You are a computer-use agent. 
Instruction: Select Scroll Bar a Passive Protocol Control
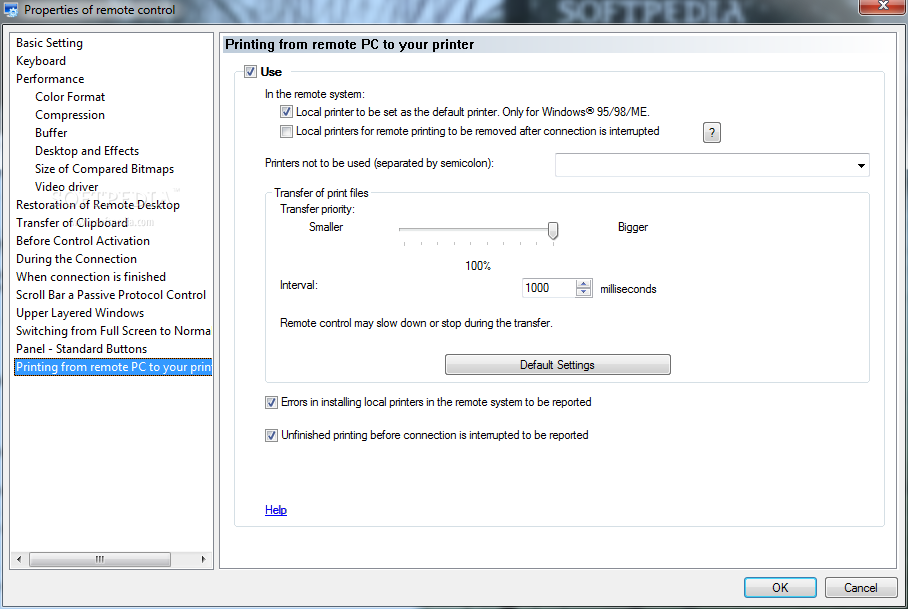111,294
